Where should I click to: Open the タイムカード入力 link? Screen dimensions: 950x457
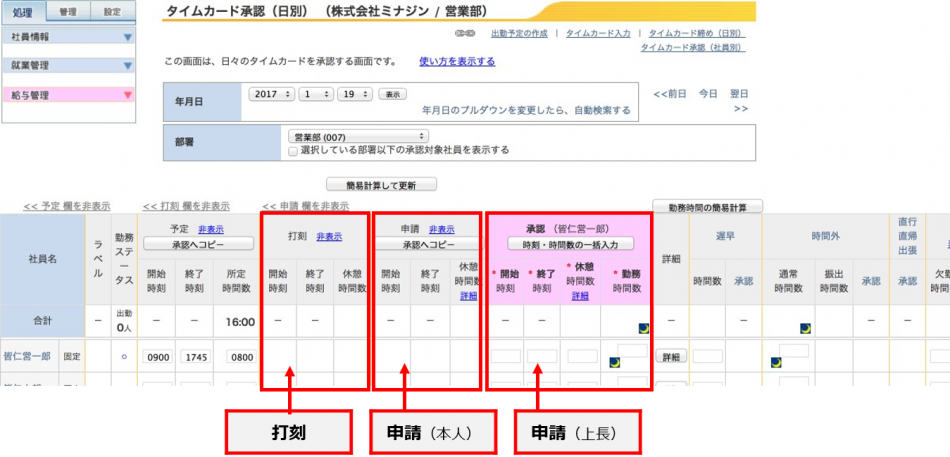tap(598, 34)
